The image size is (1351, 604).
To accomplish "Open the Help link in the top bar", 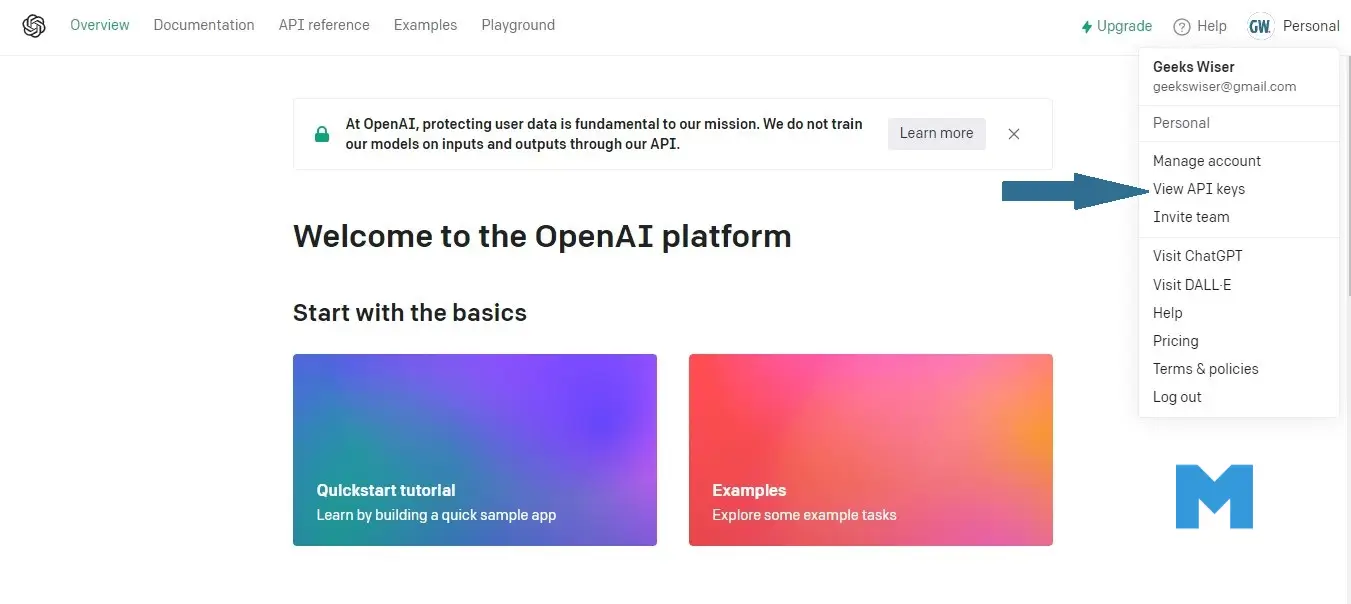I will point(1200,27).
